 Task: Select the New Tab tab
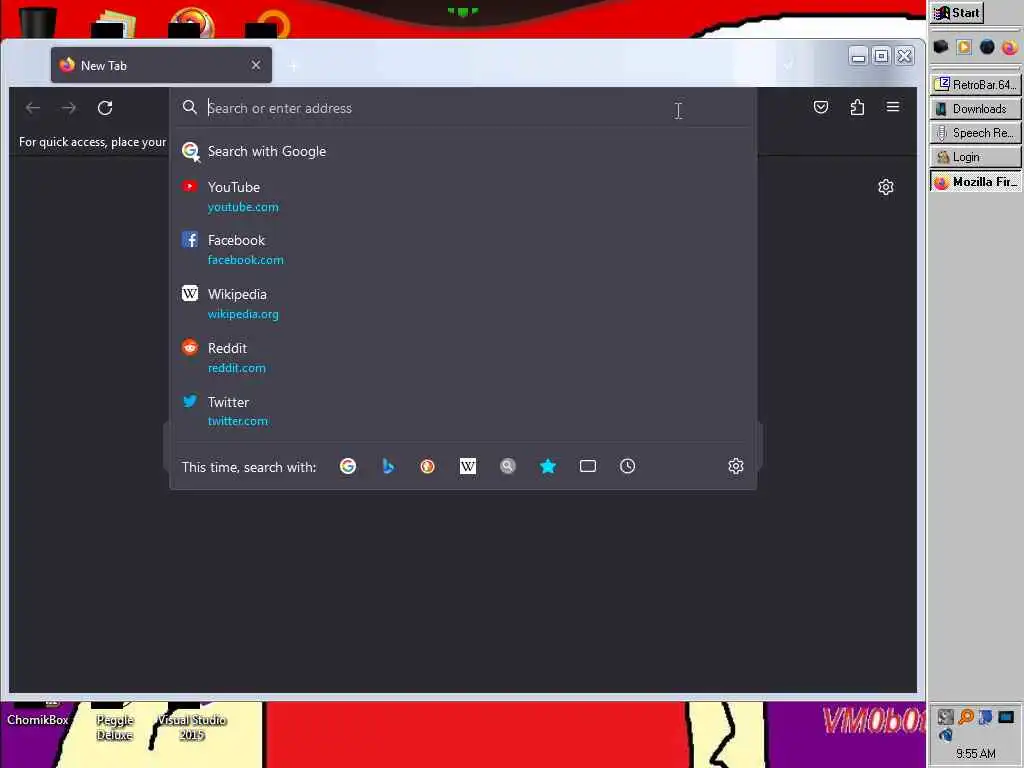point(161,65)
